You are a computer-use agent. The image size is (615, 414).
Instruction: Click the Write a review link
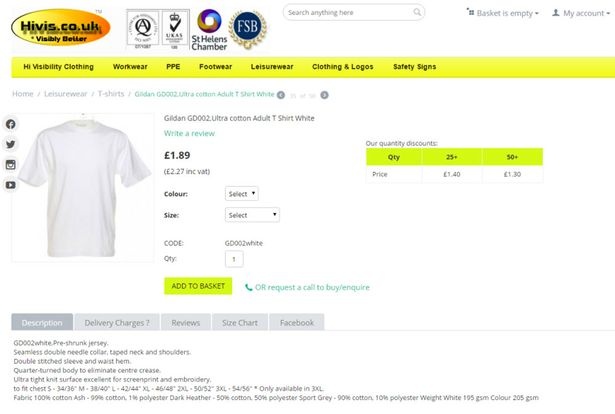coord(189,133)
